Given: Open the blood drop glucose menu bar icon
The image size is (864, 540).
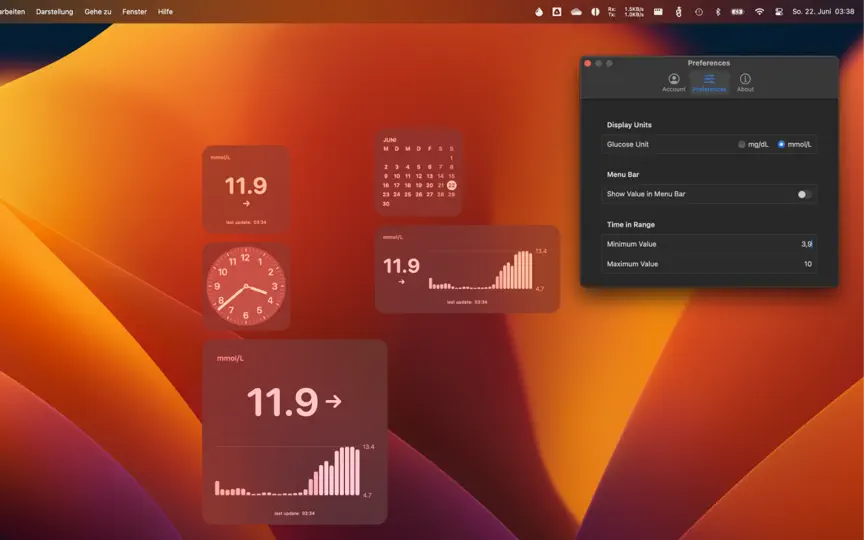Looking at the screenshot, I should click(539, 12).
